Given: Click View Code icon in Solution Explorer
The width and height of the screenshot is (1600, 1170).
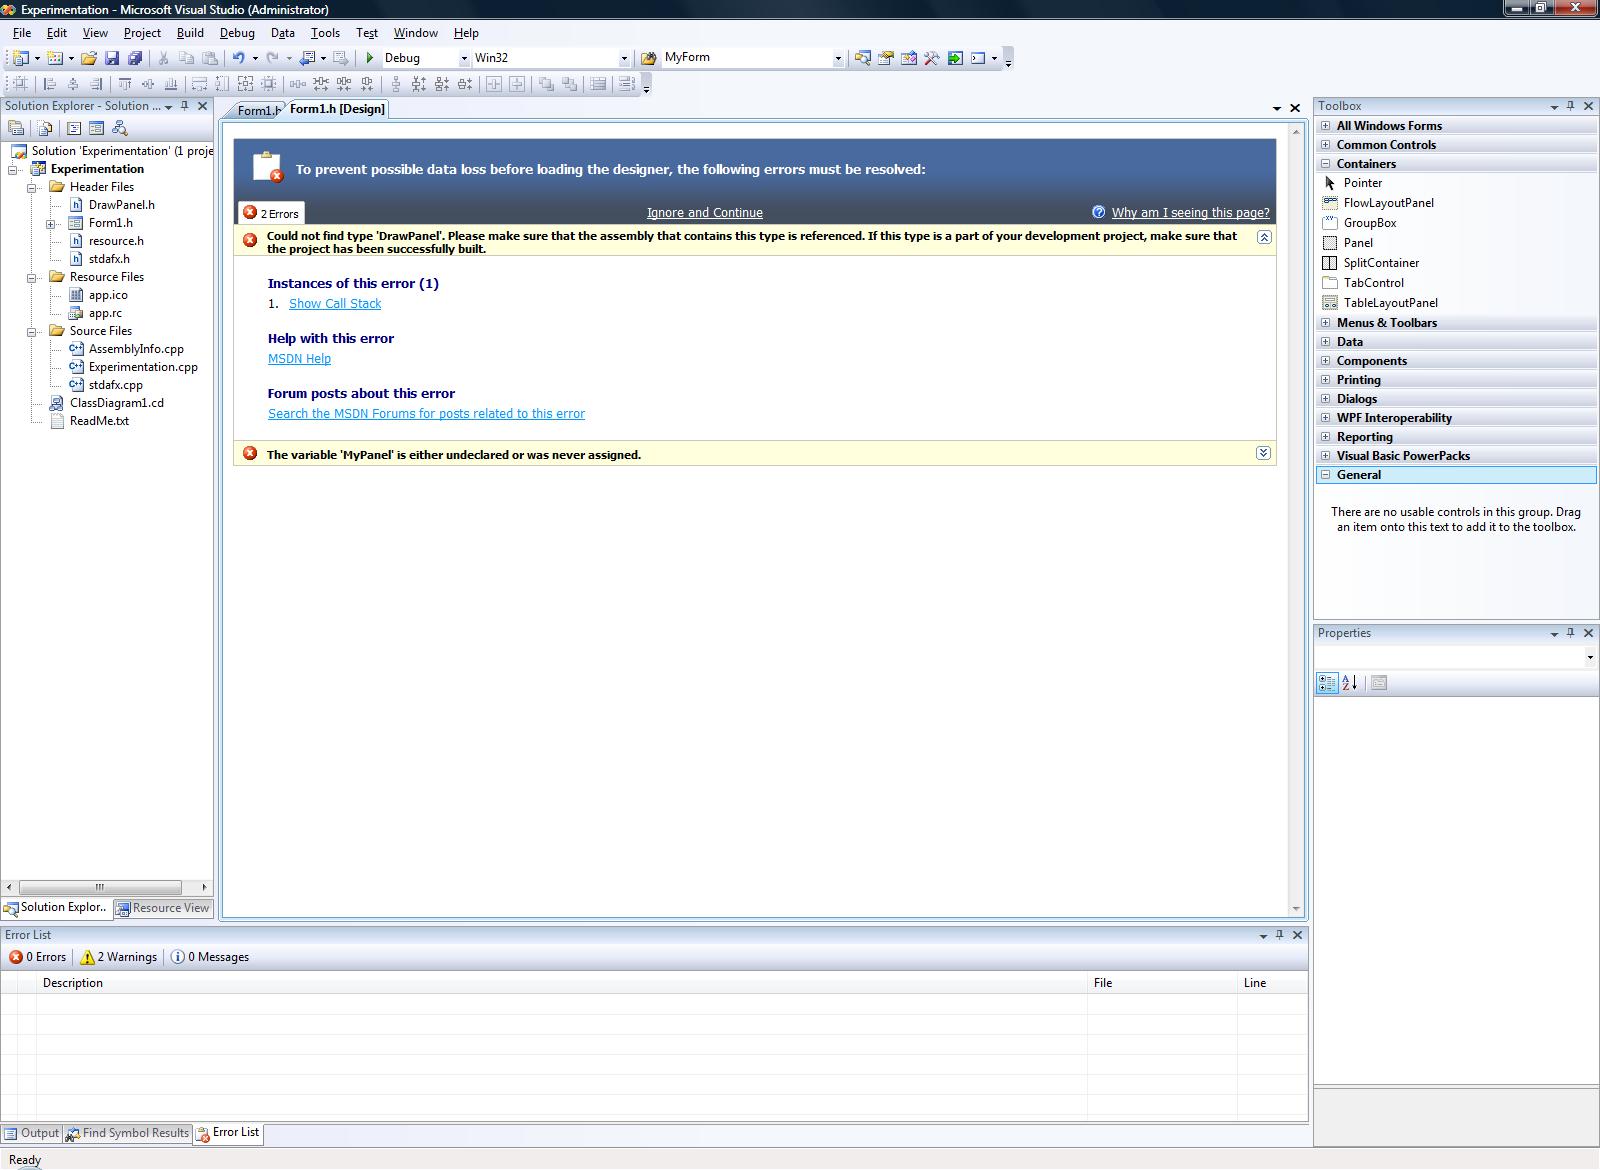Looking at the screenshot, I should (x=74, y=128).
